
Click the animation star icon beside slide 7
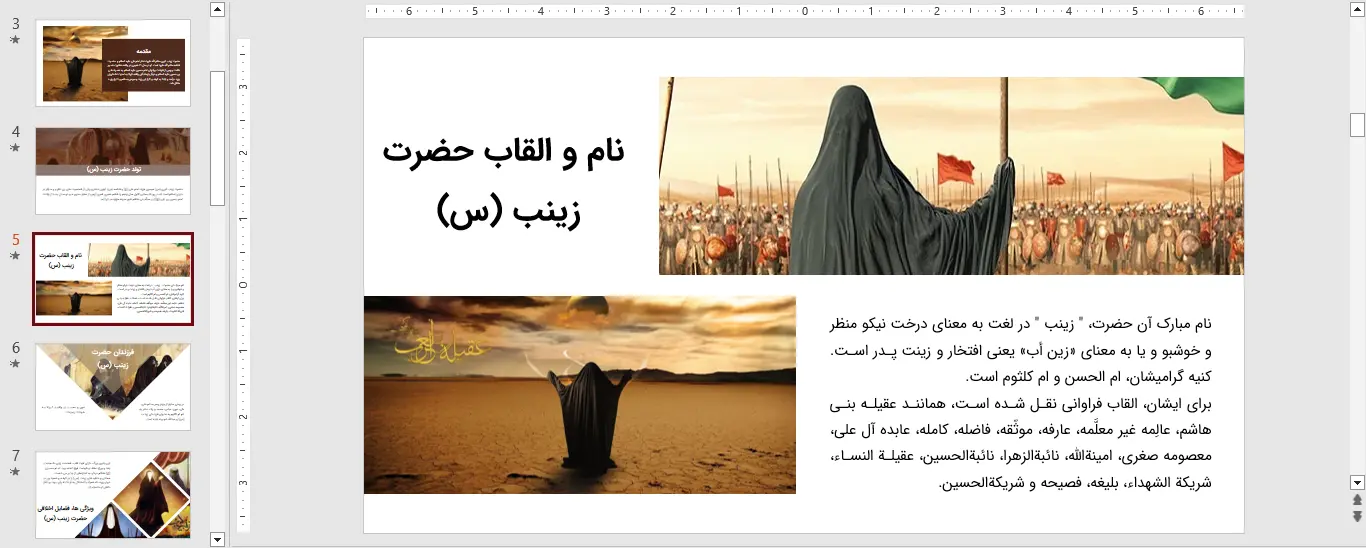[15, 472]
